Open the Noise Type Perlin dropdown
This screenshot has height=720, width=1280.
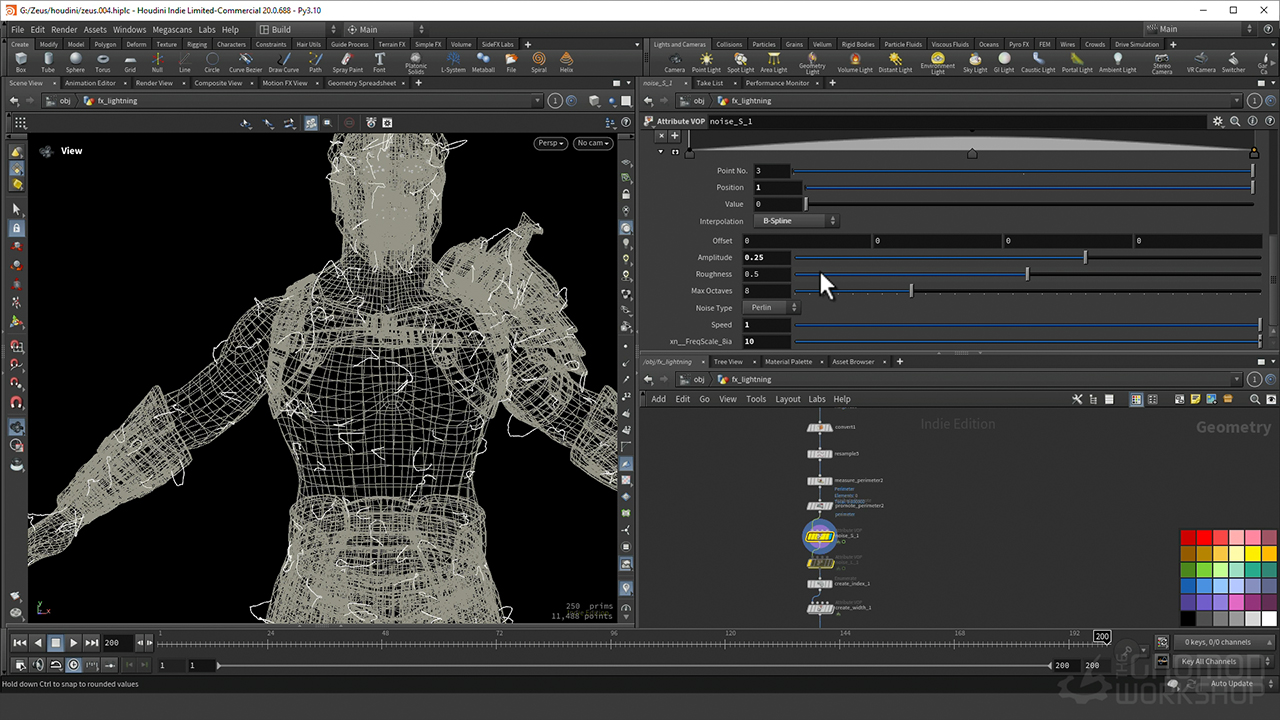774,308
